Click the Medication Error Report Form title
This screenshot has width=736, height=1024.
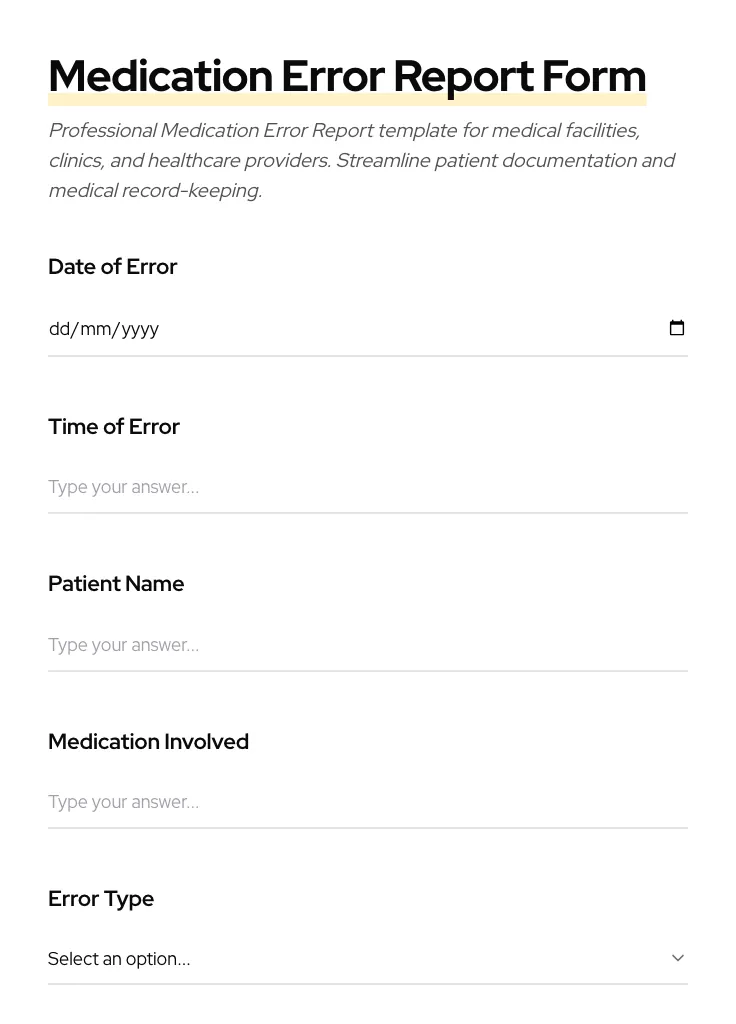pos(347,75)
